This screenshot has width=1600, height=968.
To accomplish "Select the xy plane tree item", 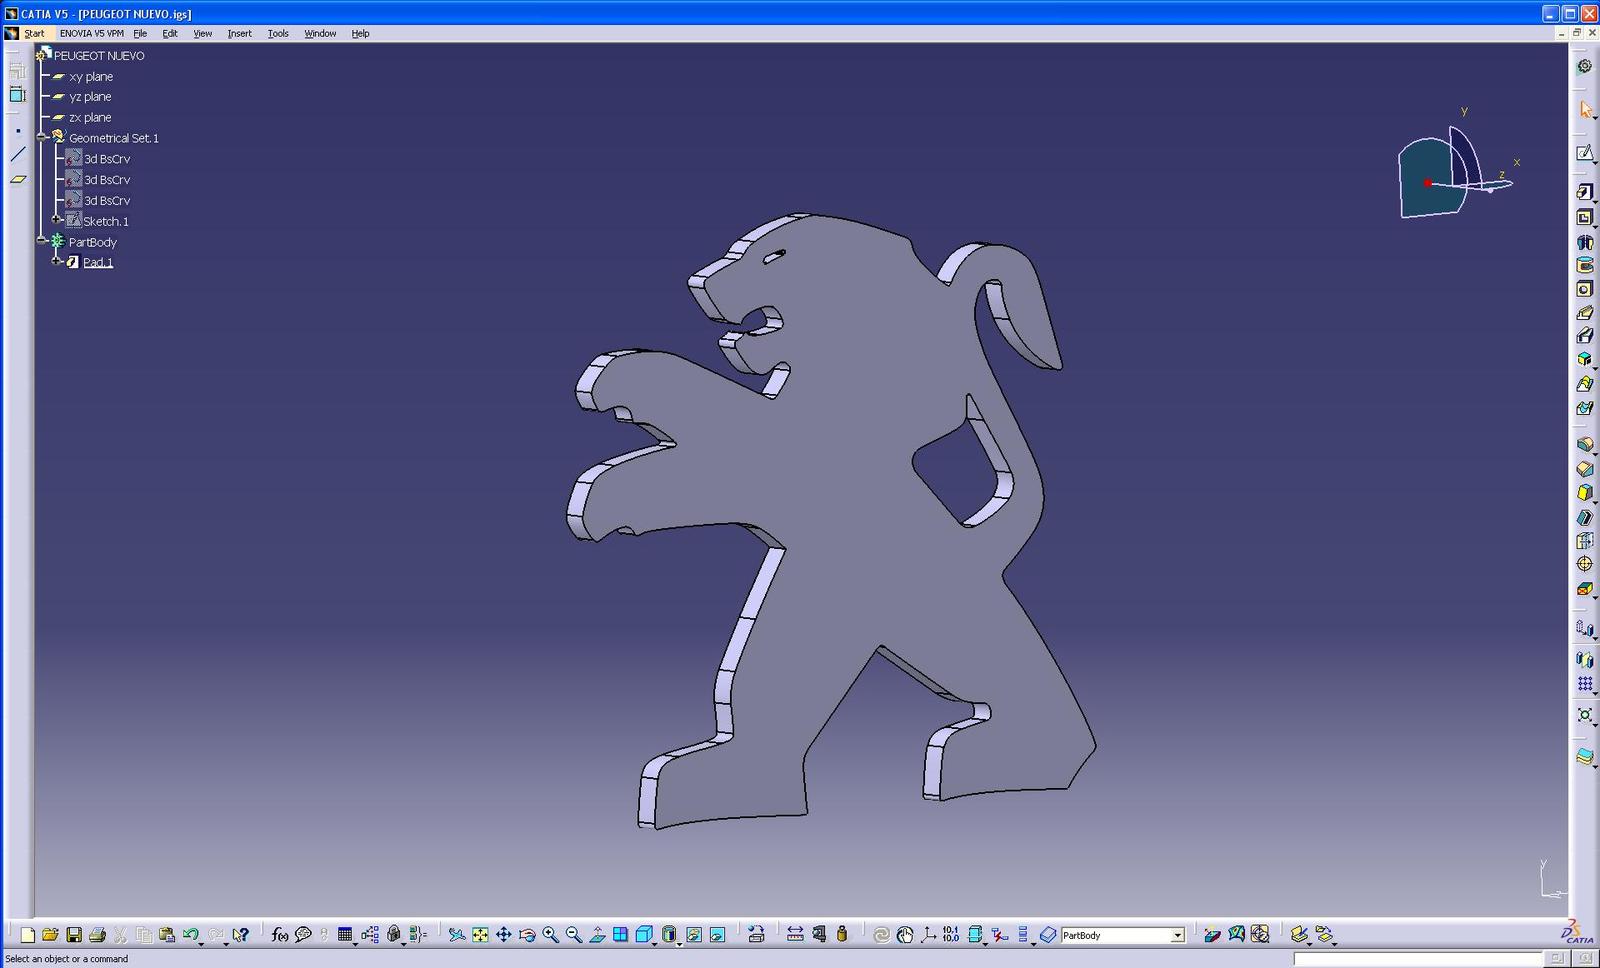I will pos(91,76).
